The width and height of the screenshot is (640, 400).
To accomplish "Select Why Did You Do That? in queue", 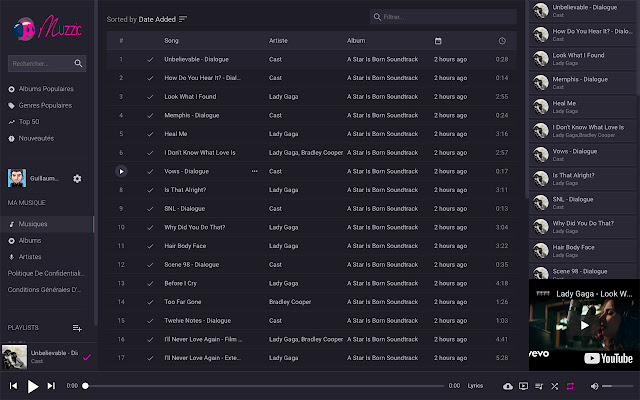I will [582, 227].
